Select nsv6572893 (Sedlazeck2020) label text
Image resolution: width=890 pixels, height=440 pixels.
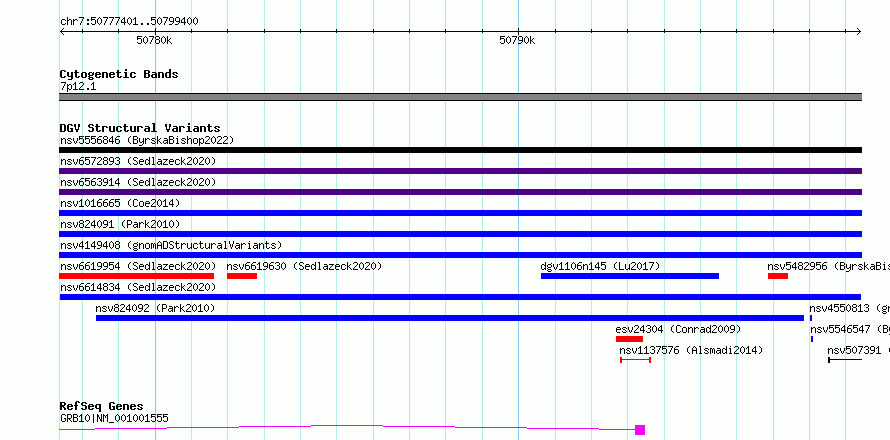(x=138, y=161)
